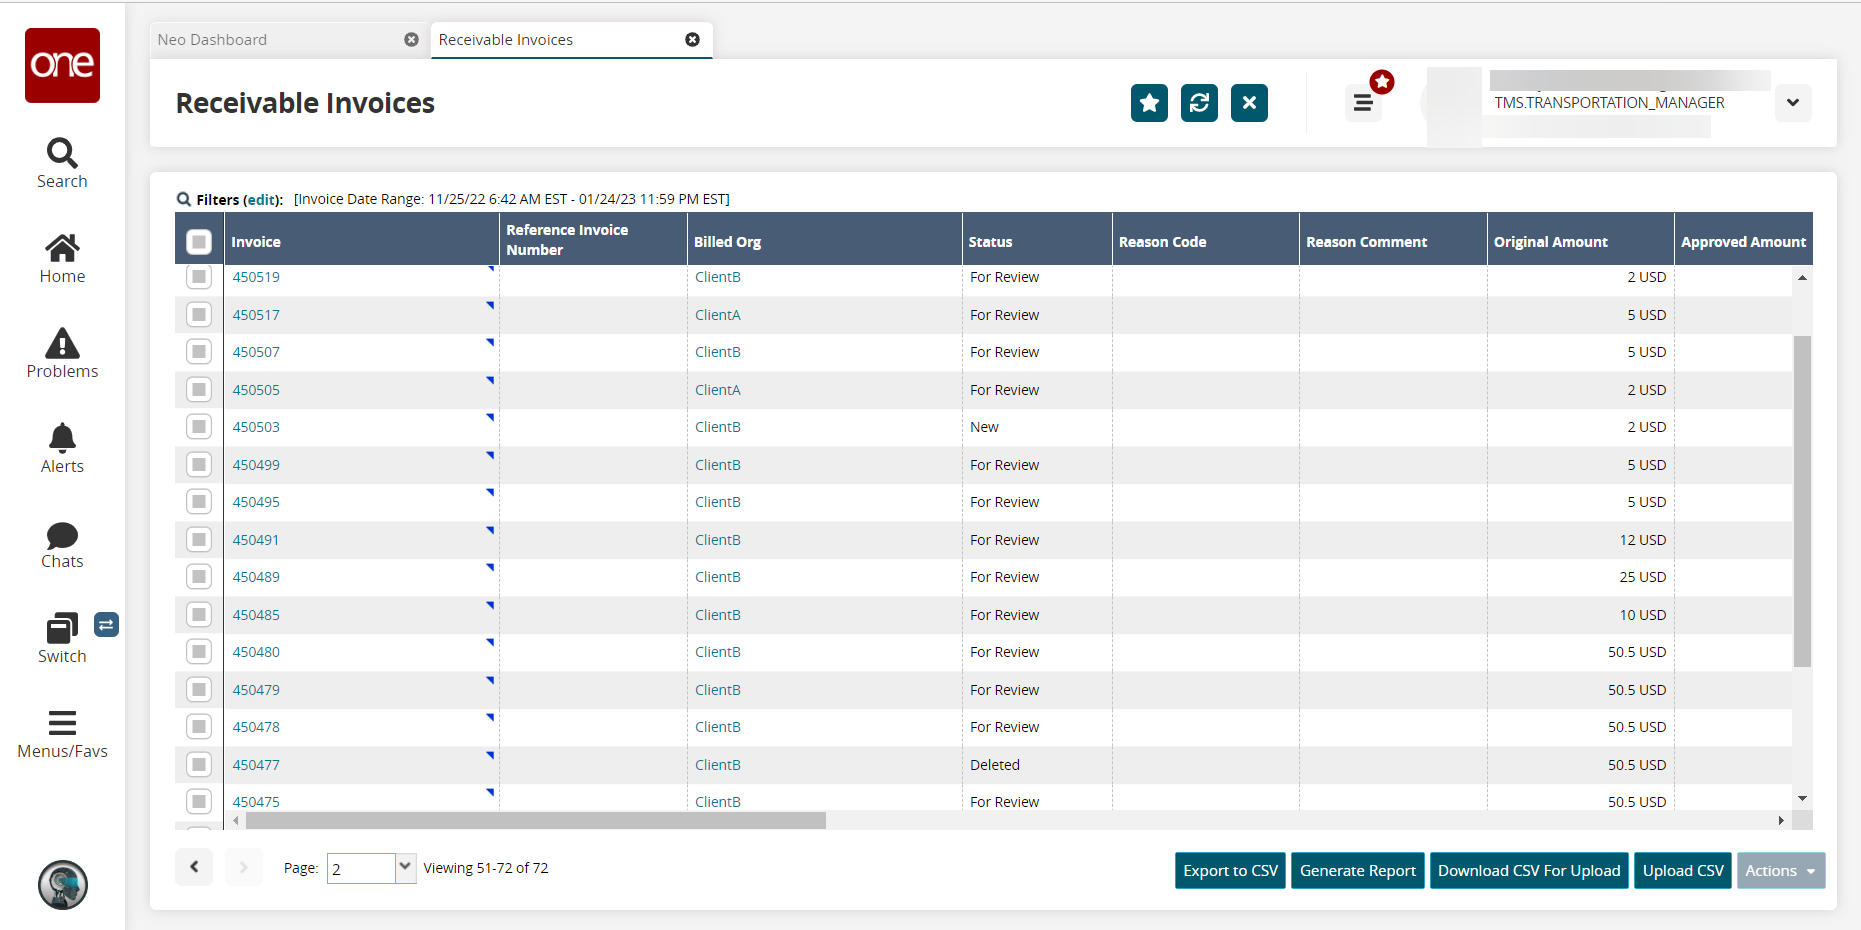The image size is (1861, 930).
Task: Toggle the select-all header checkbox
Action: (199, 242)
